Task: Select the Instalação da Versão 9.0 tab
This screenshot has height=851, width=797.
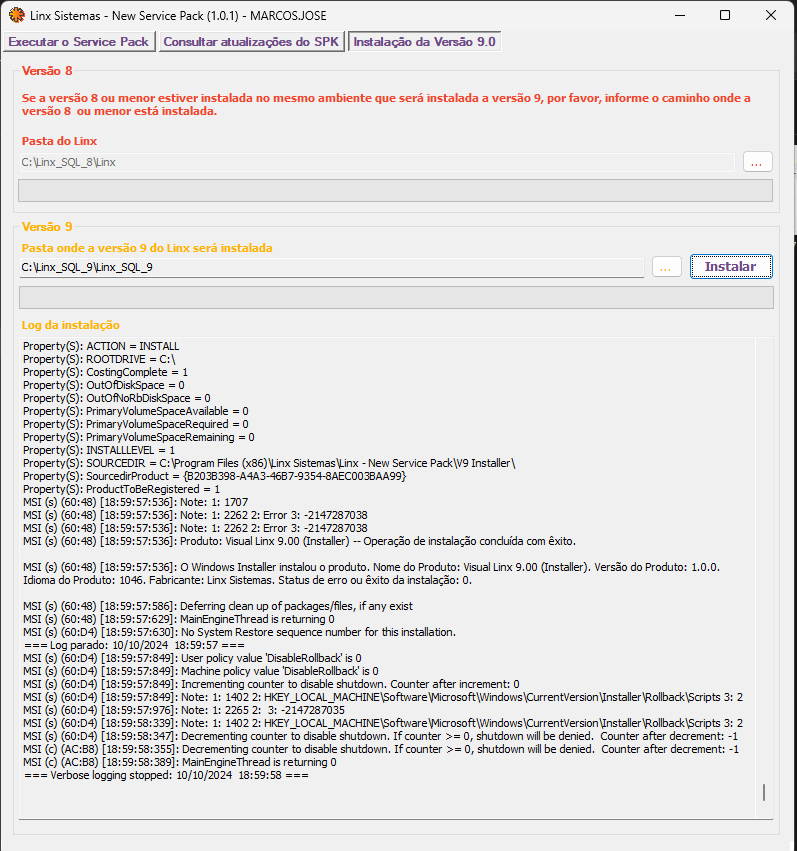Action: coord(424,42)
